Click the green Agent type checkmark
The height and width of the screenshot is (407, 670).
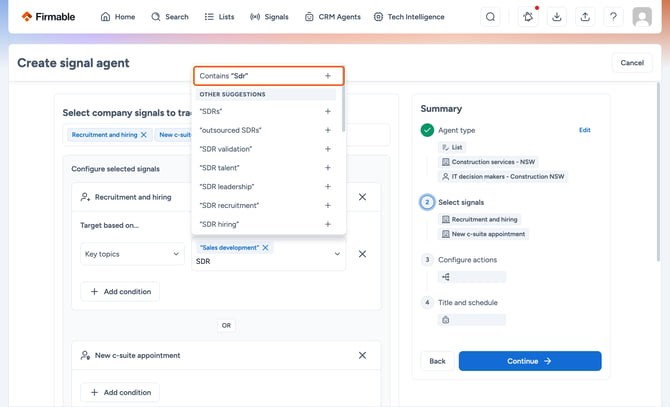427,130
